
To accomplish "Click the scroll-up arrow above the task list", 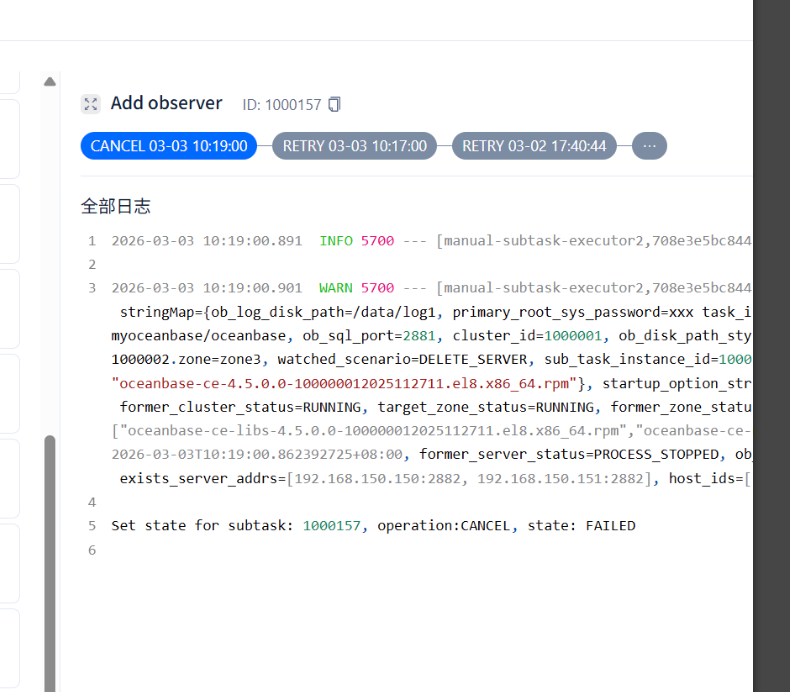I will (x=49, y=82).
